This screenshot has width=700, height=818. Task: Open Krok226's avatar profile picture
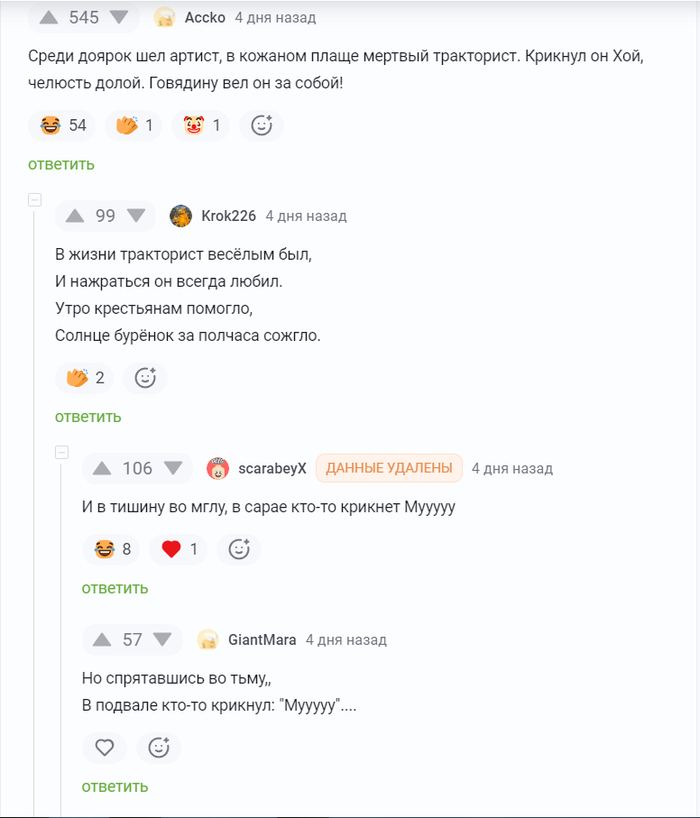pyautogui.click(x=181, y=215)
